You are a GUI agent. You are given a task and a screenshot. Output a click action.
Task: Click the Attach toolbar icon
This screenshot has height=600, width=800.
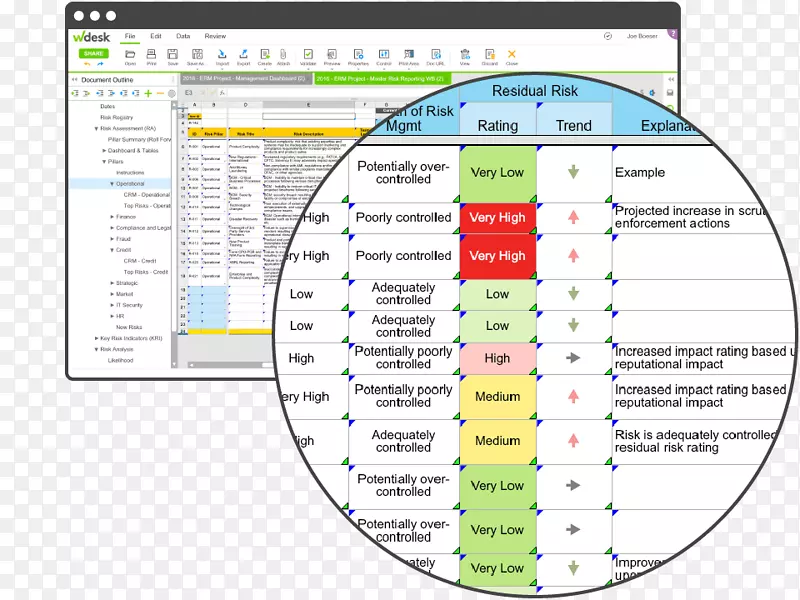(x=284, y=54)
